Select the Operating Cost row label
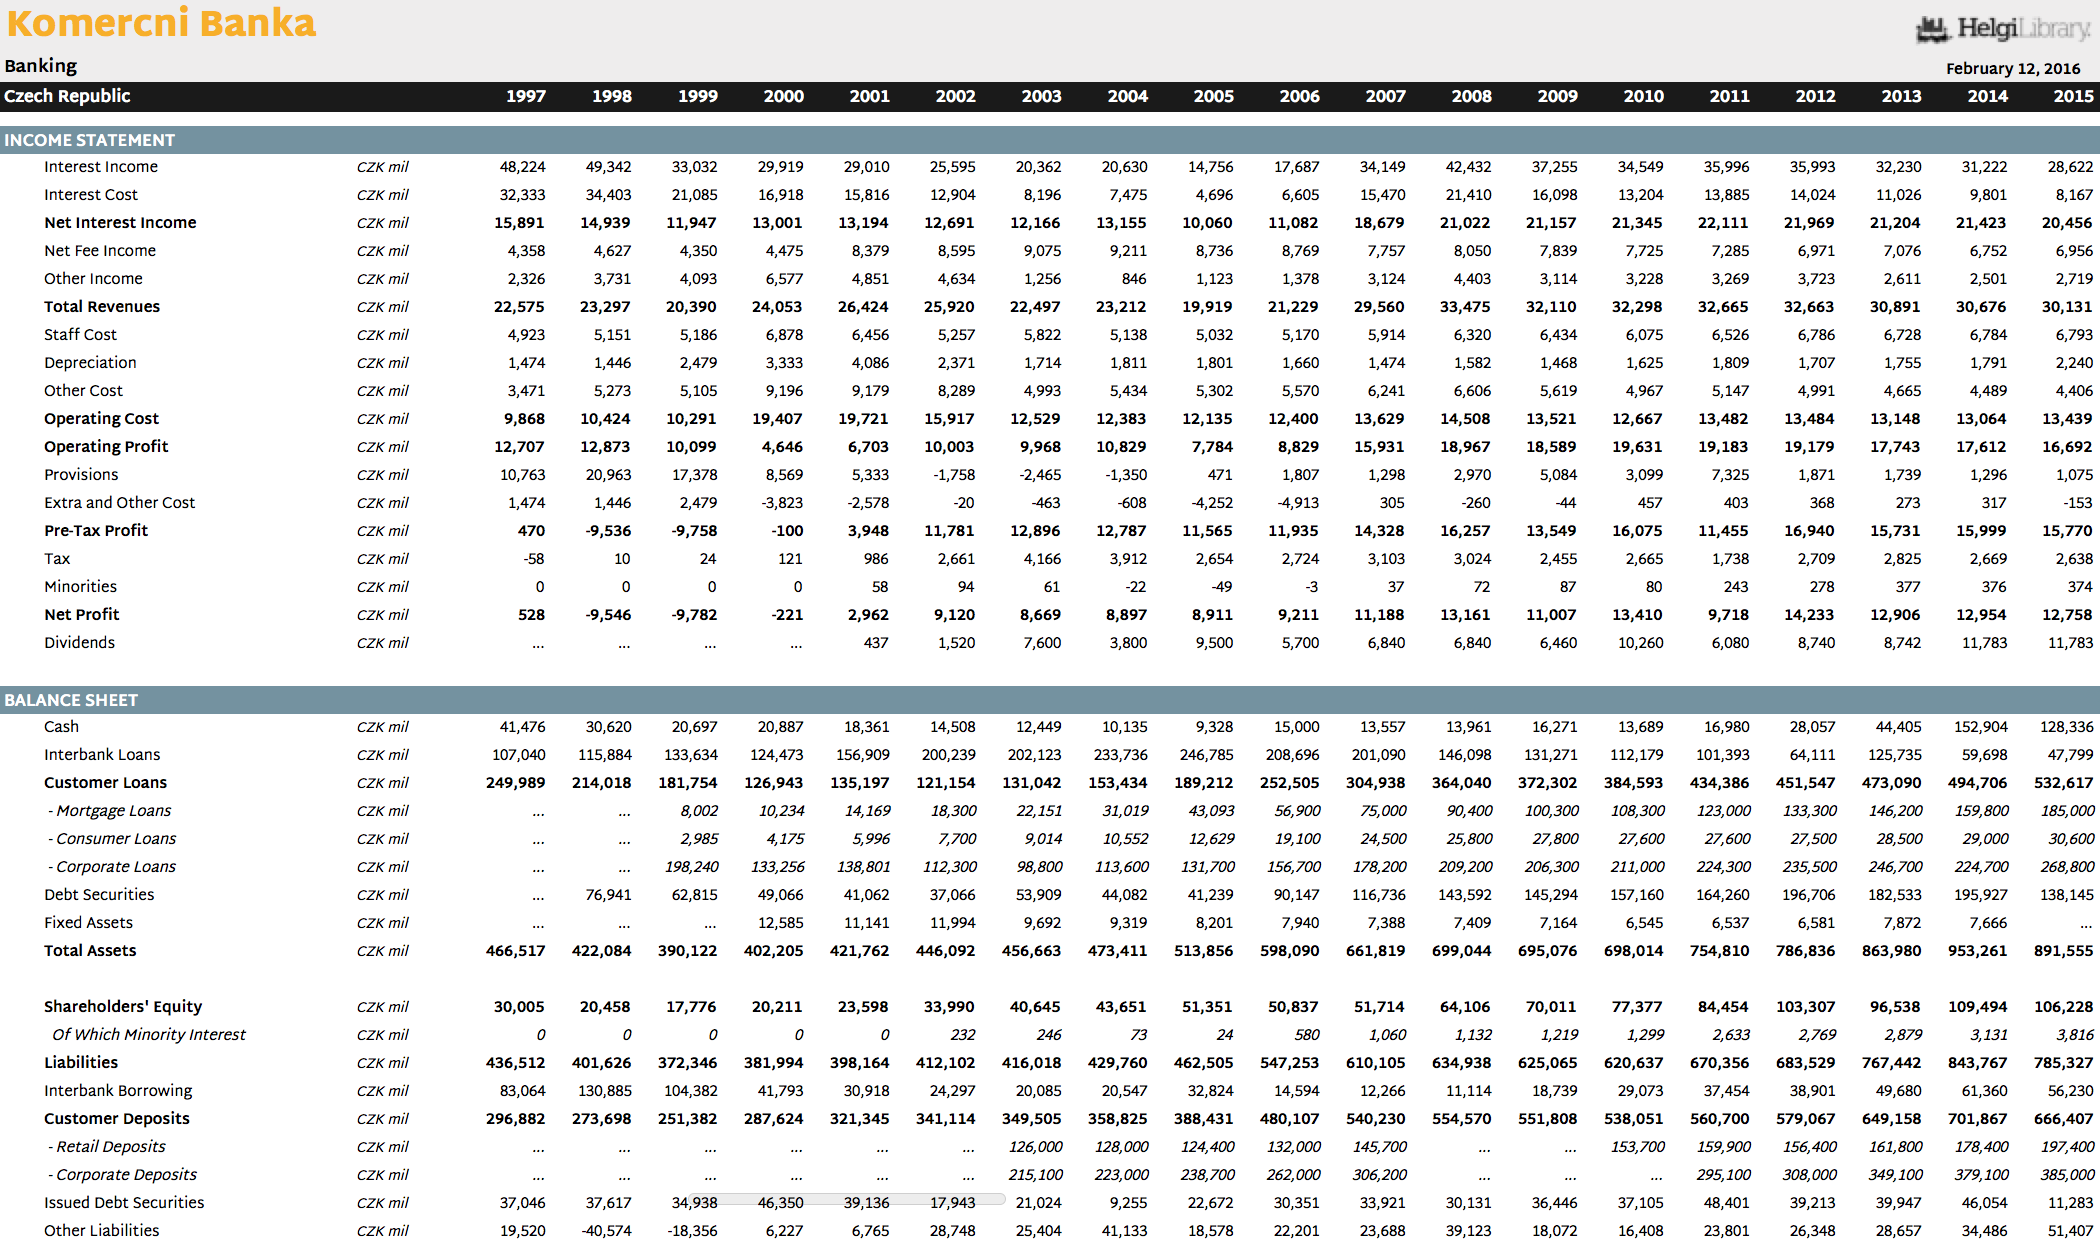Viewport: 2100px width, 1252px height. click(x=101, y=419)
